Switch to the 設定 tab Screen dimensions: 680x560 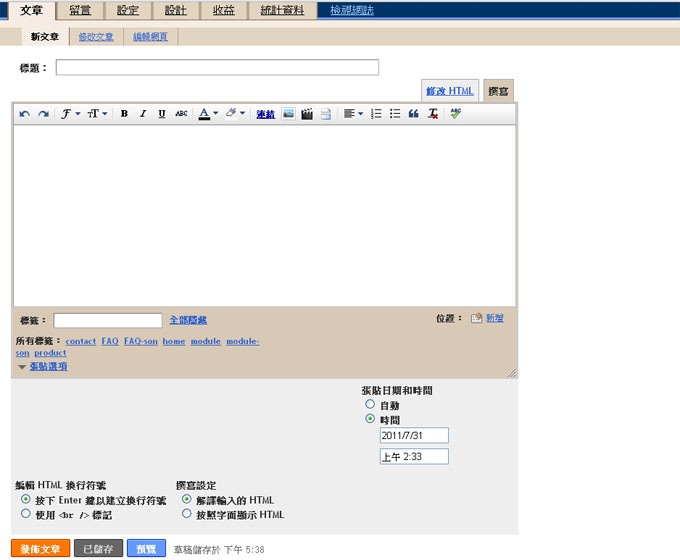tap(128, 10)
